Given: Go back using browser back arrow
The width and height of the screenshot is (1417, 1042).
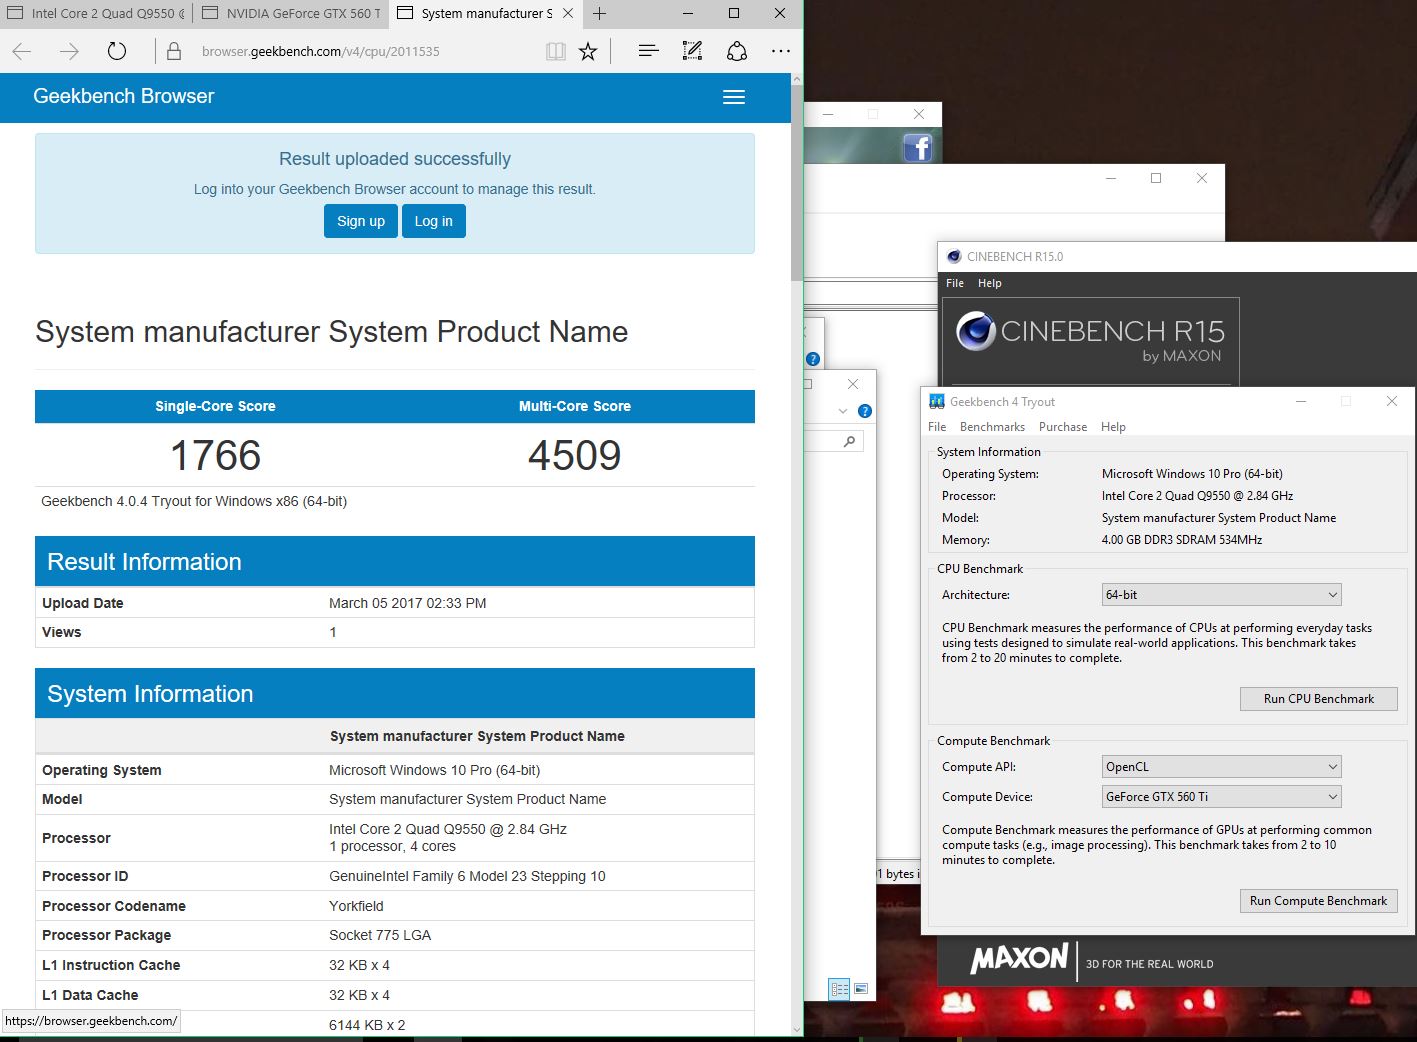Looking at the screenshot, I should (22, 51).
